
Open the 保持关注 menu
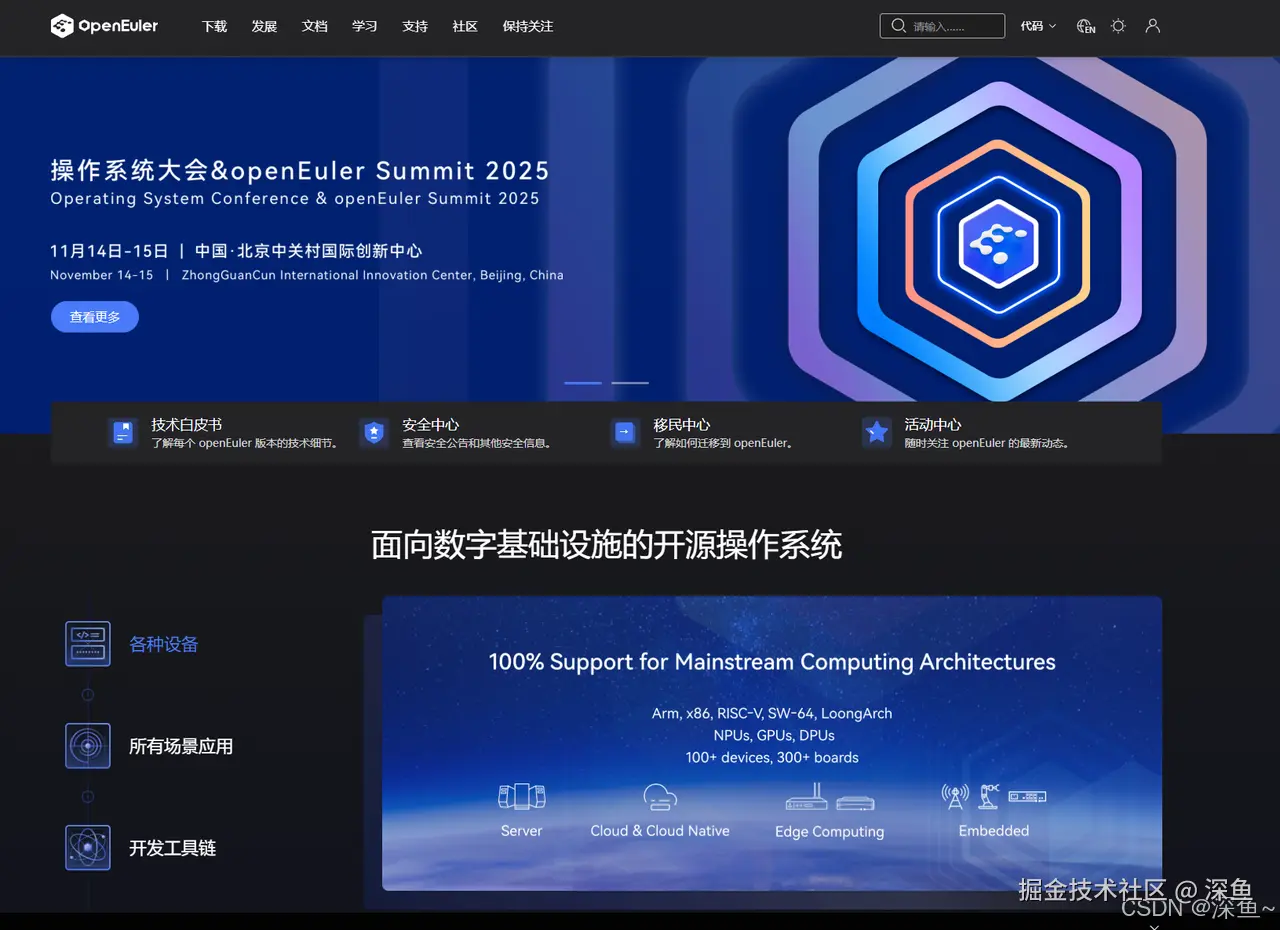click(x=528, y=27)
